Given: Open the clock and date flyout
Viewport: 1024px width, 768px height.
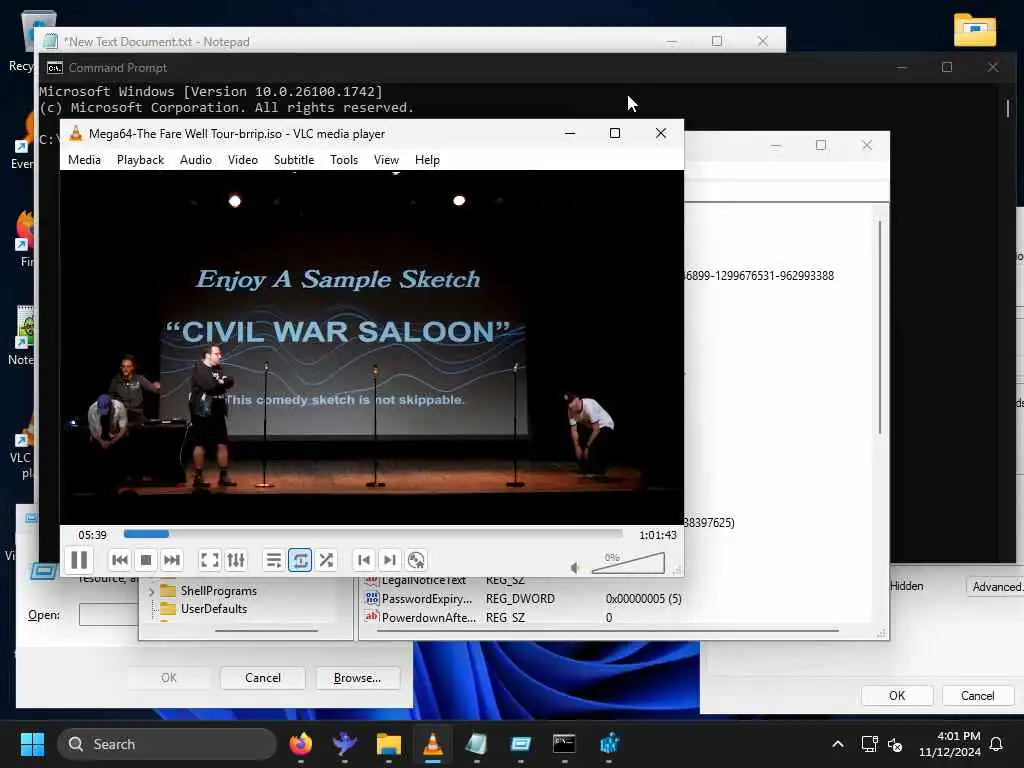Looking at the screenshot, I should tap(950, 744).
